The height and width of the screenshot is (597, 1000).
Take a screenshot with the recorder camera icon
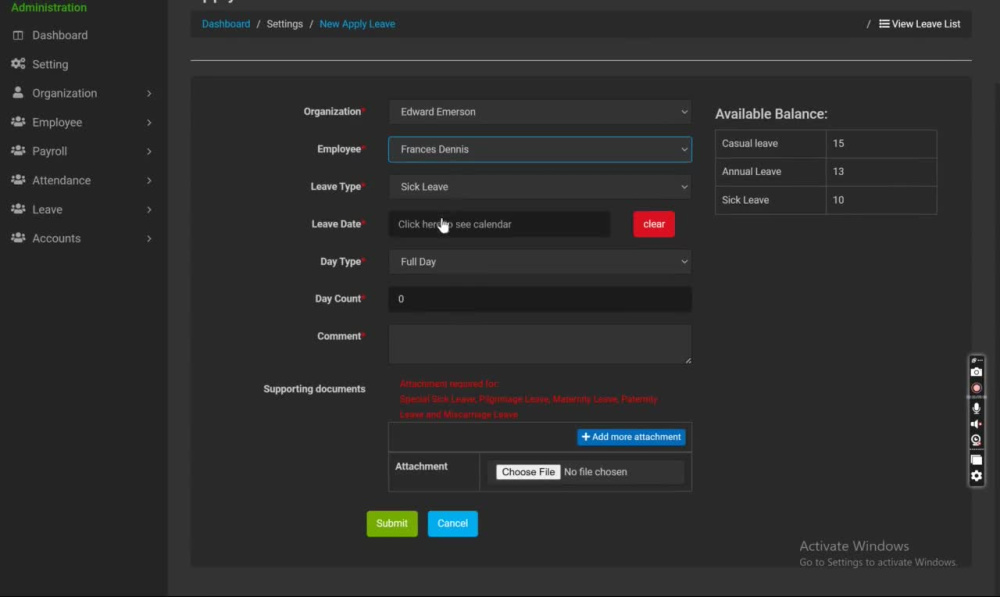[976, 372]
